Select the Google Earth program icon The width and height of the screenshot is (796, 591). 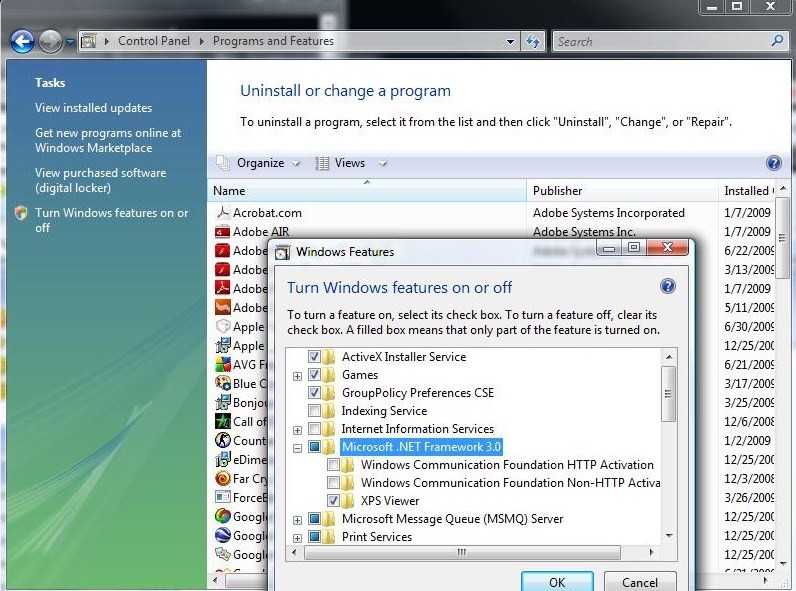coord(222,535)
